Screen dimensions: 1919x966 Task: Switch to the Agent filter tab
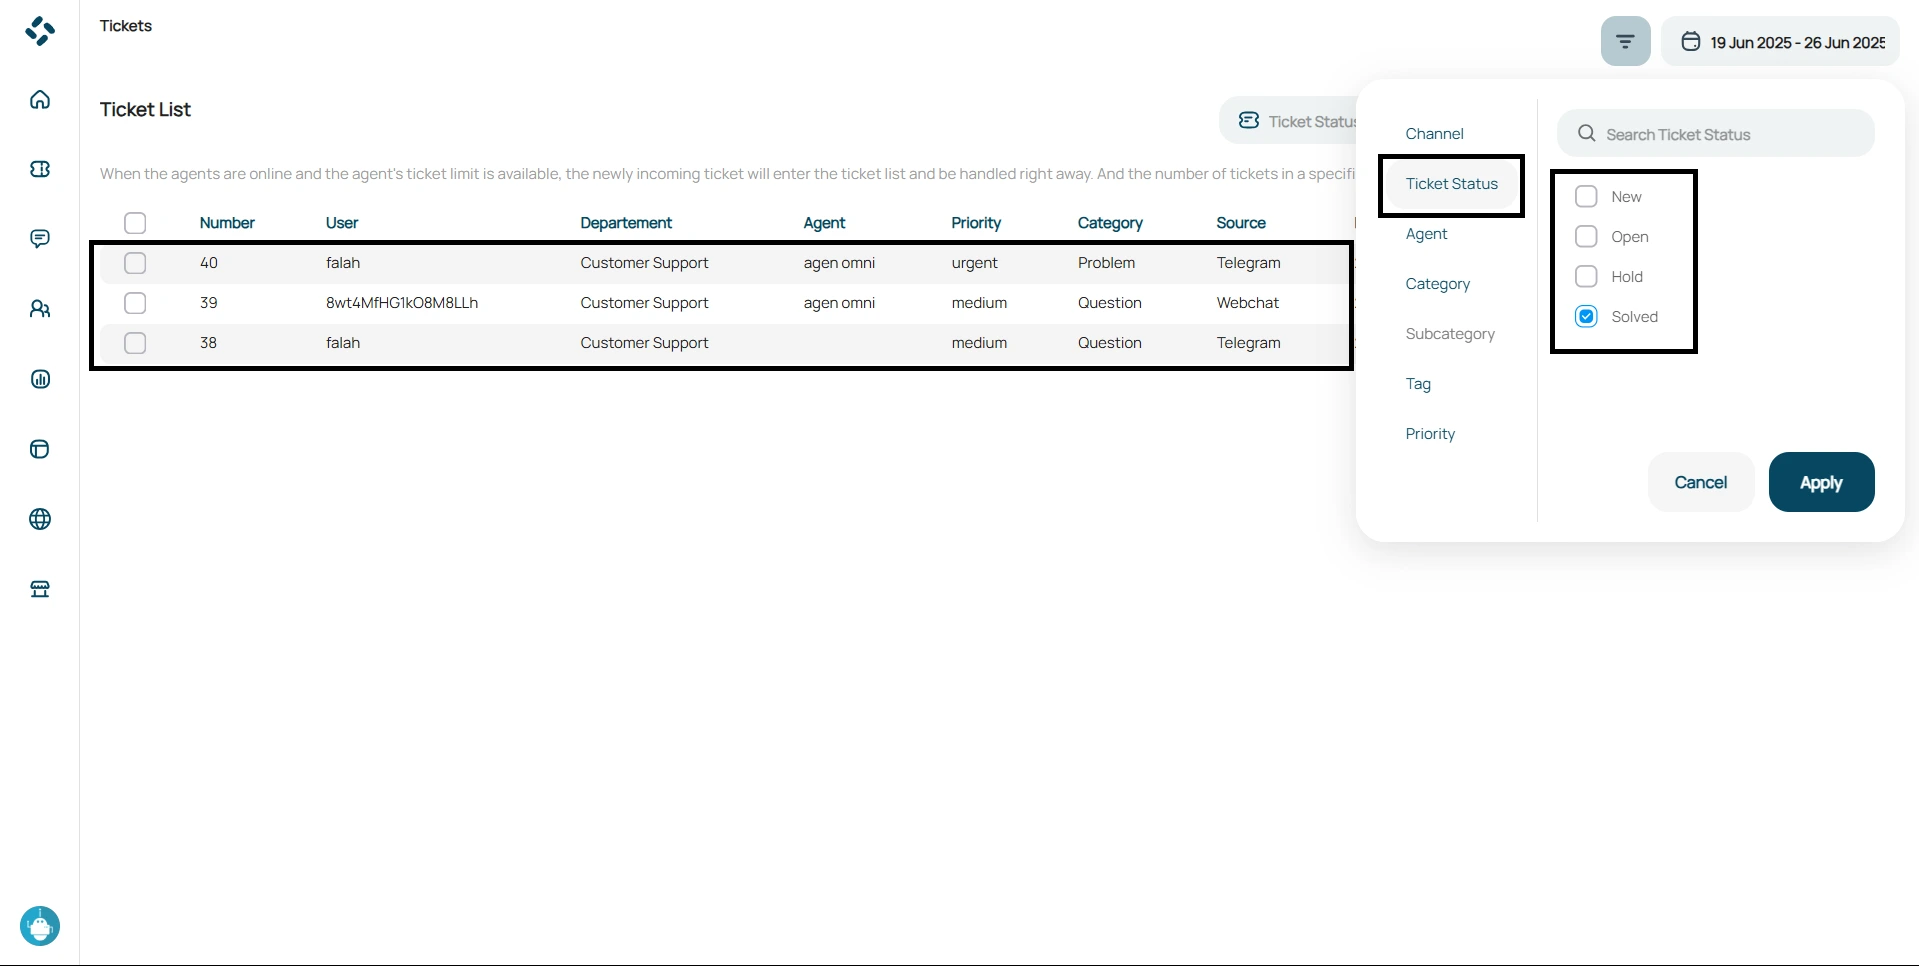(1426, 234)
